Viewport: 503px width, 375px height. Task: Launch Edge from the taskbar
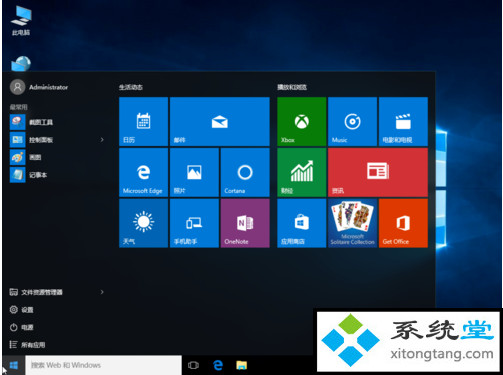pos(218,365)
